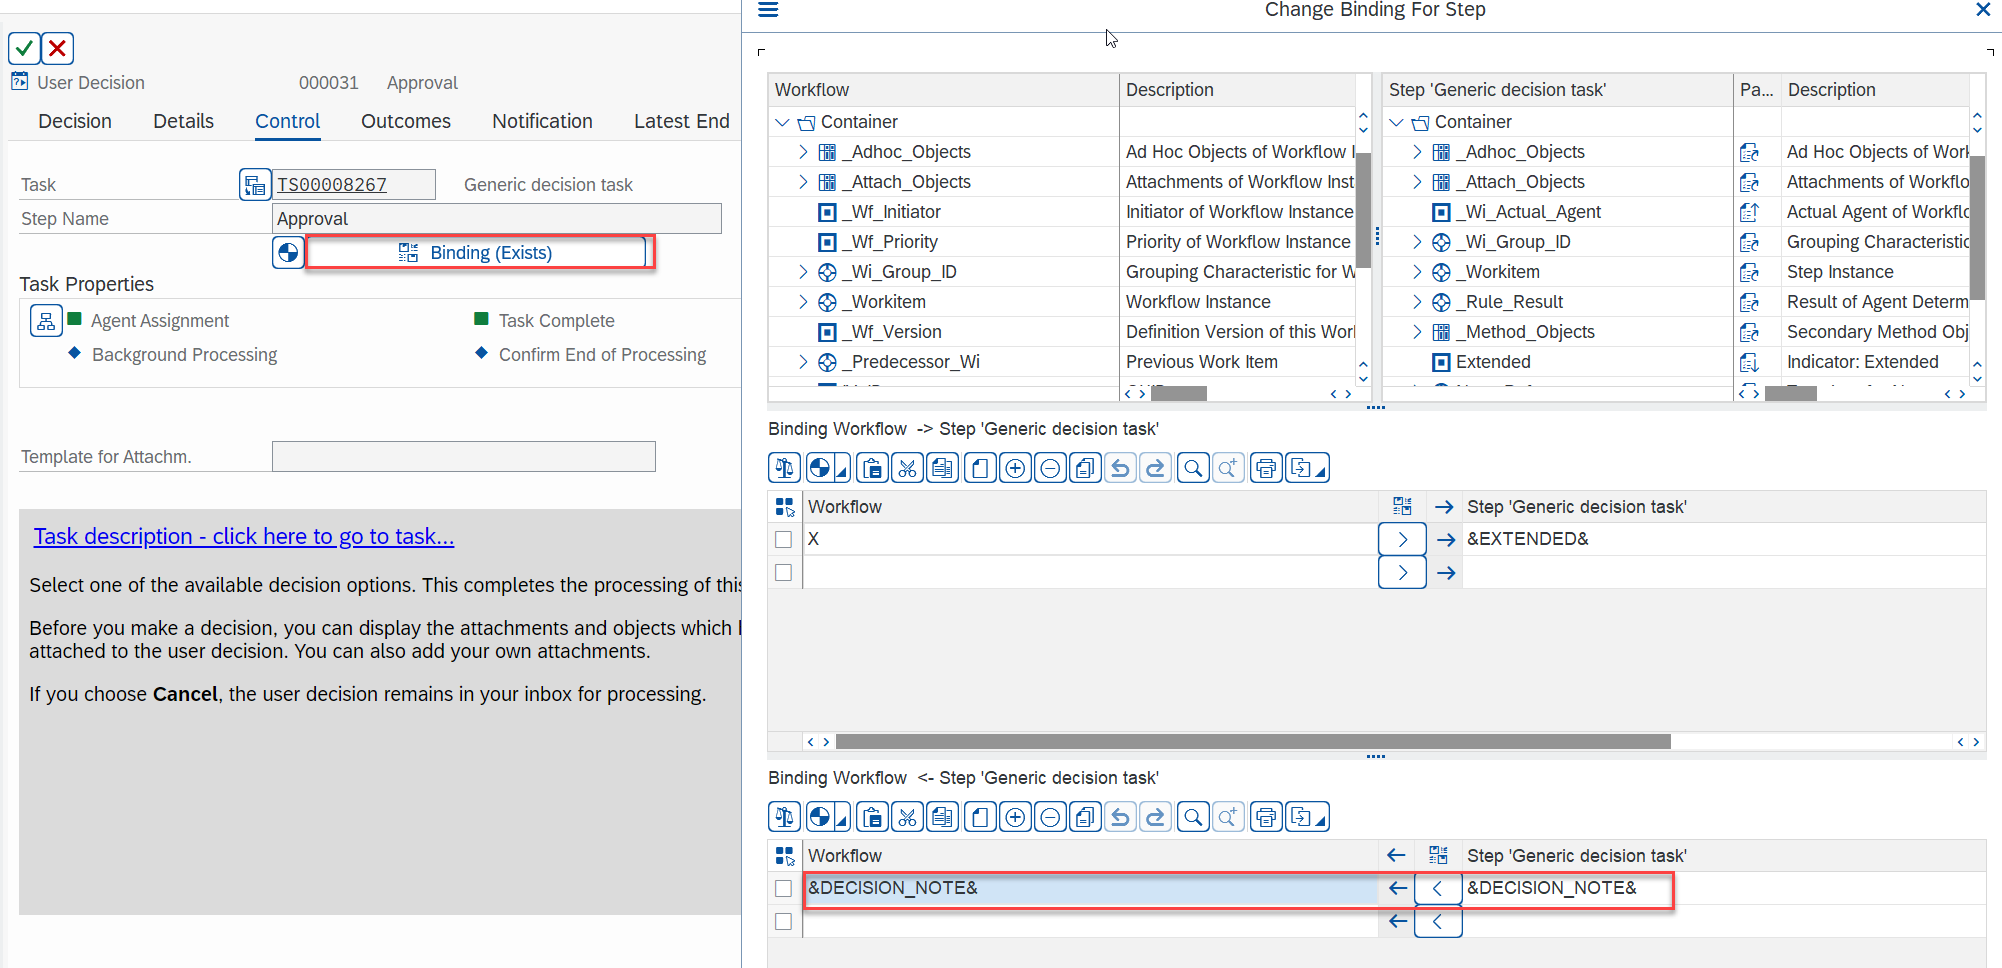
Task: Select the checkbox next to the X binding row
Action: [784, 539]
